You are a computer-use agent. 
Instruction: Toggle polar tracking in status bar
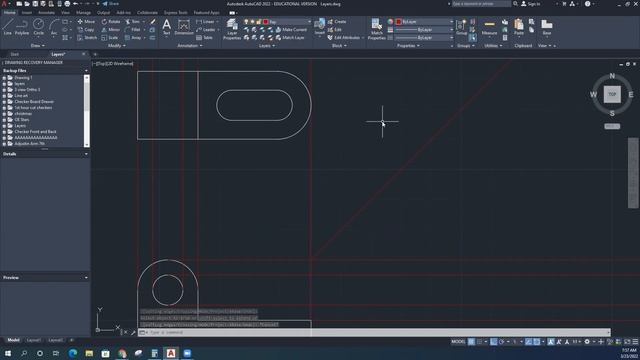coord(502,342)
